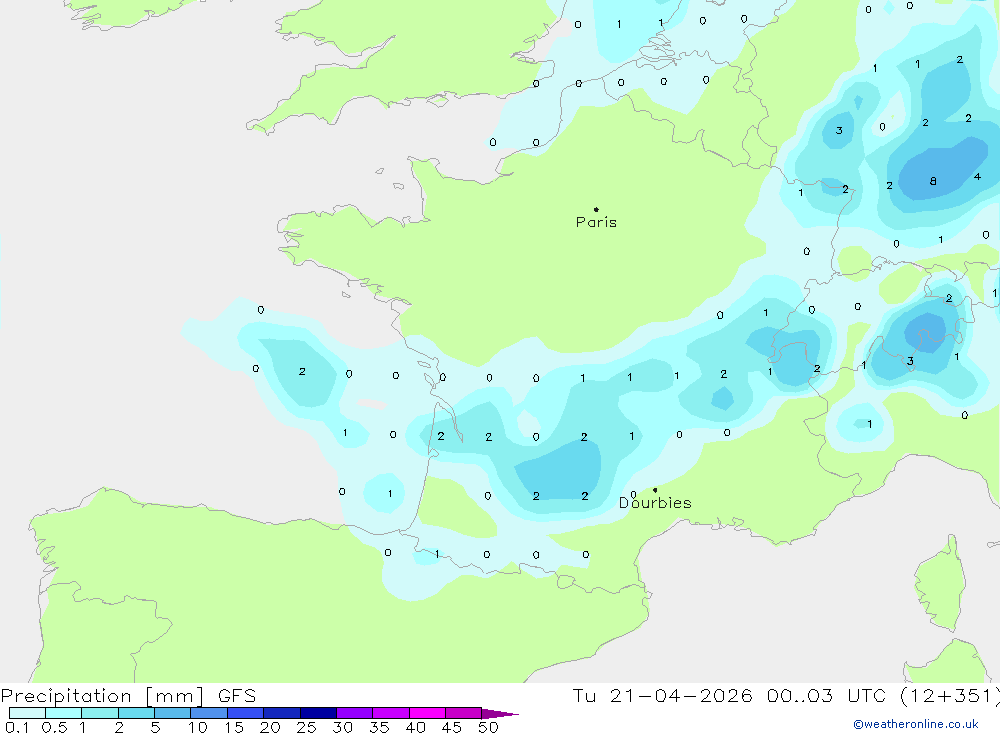Click the precipitation value '4' on the map
1000x733 pixels.
pyautogui.click(x=977, y=177)
